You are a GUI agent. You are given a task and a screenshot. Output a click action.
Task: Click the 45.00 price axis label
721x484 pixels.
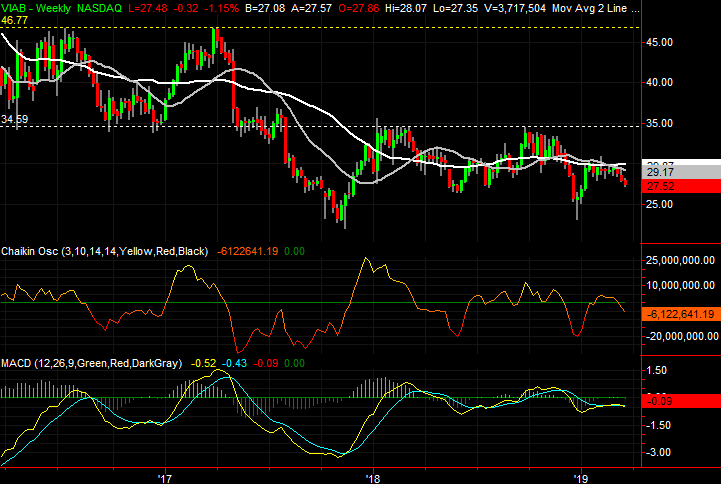click(x=658, y=42)
